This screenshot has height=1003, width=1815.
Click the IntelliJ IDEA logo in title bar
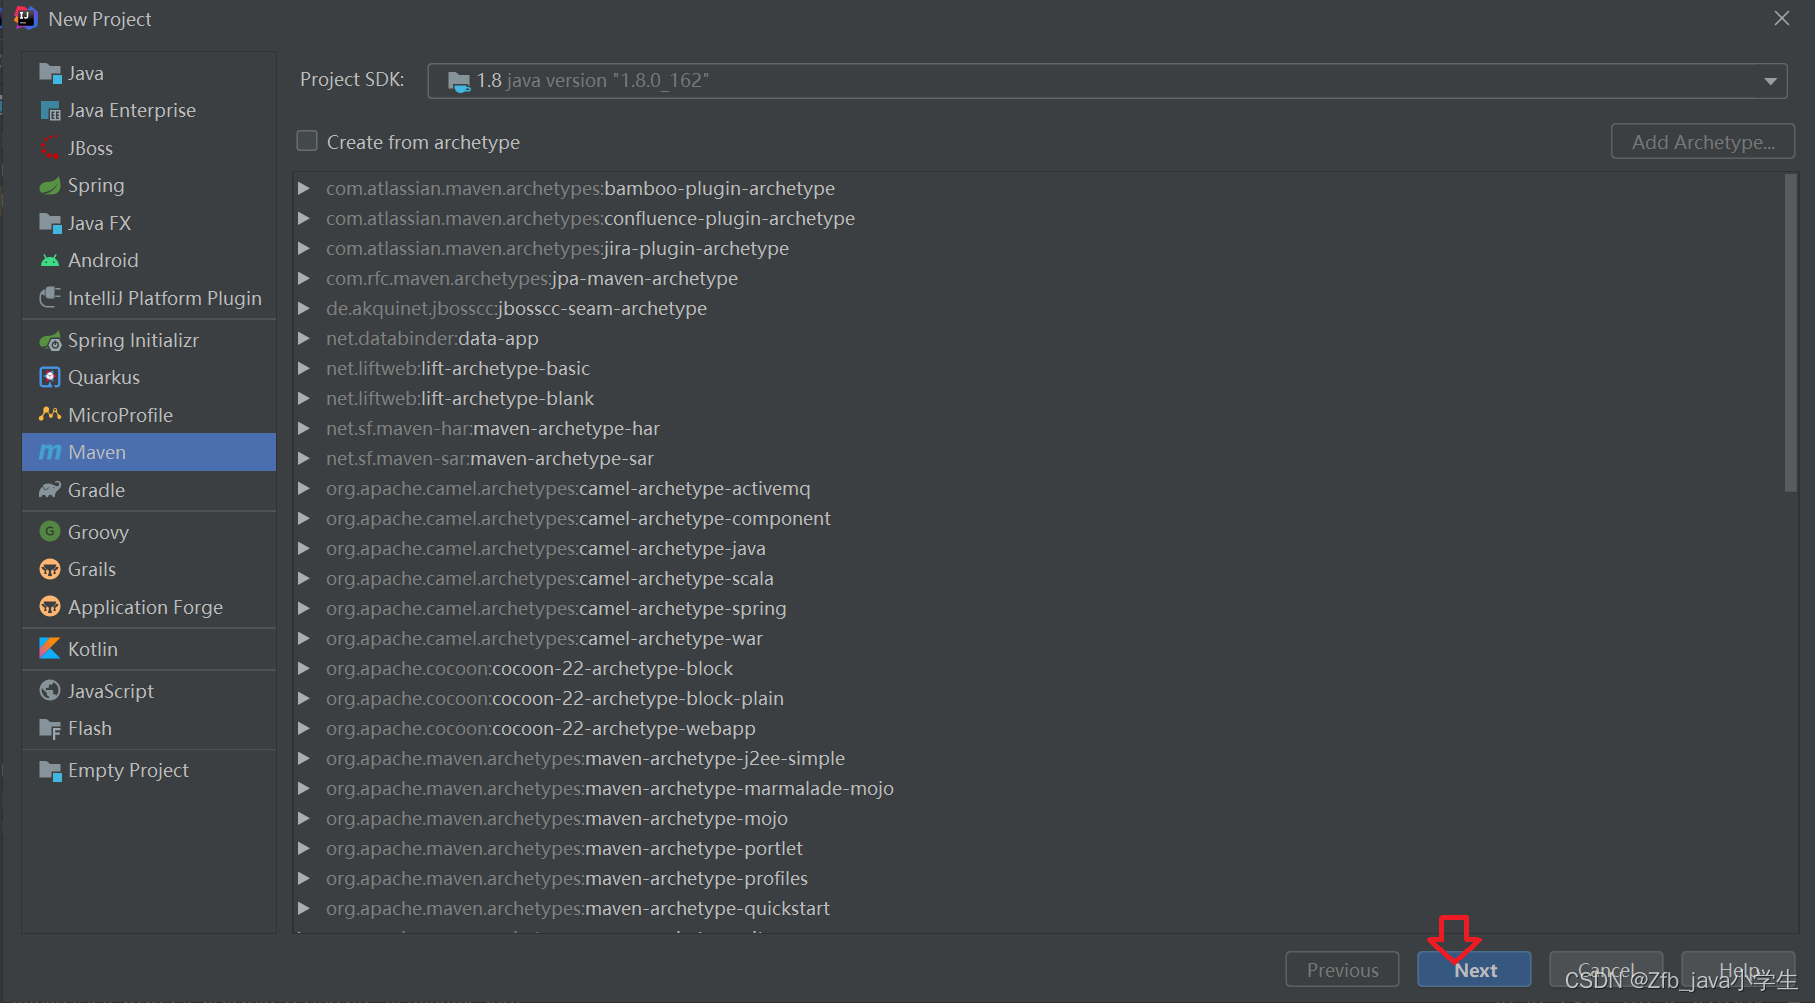tap(25, 18)
